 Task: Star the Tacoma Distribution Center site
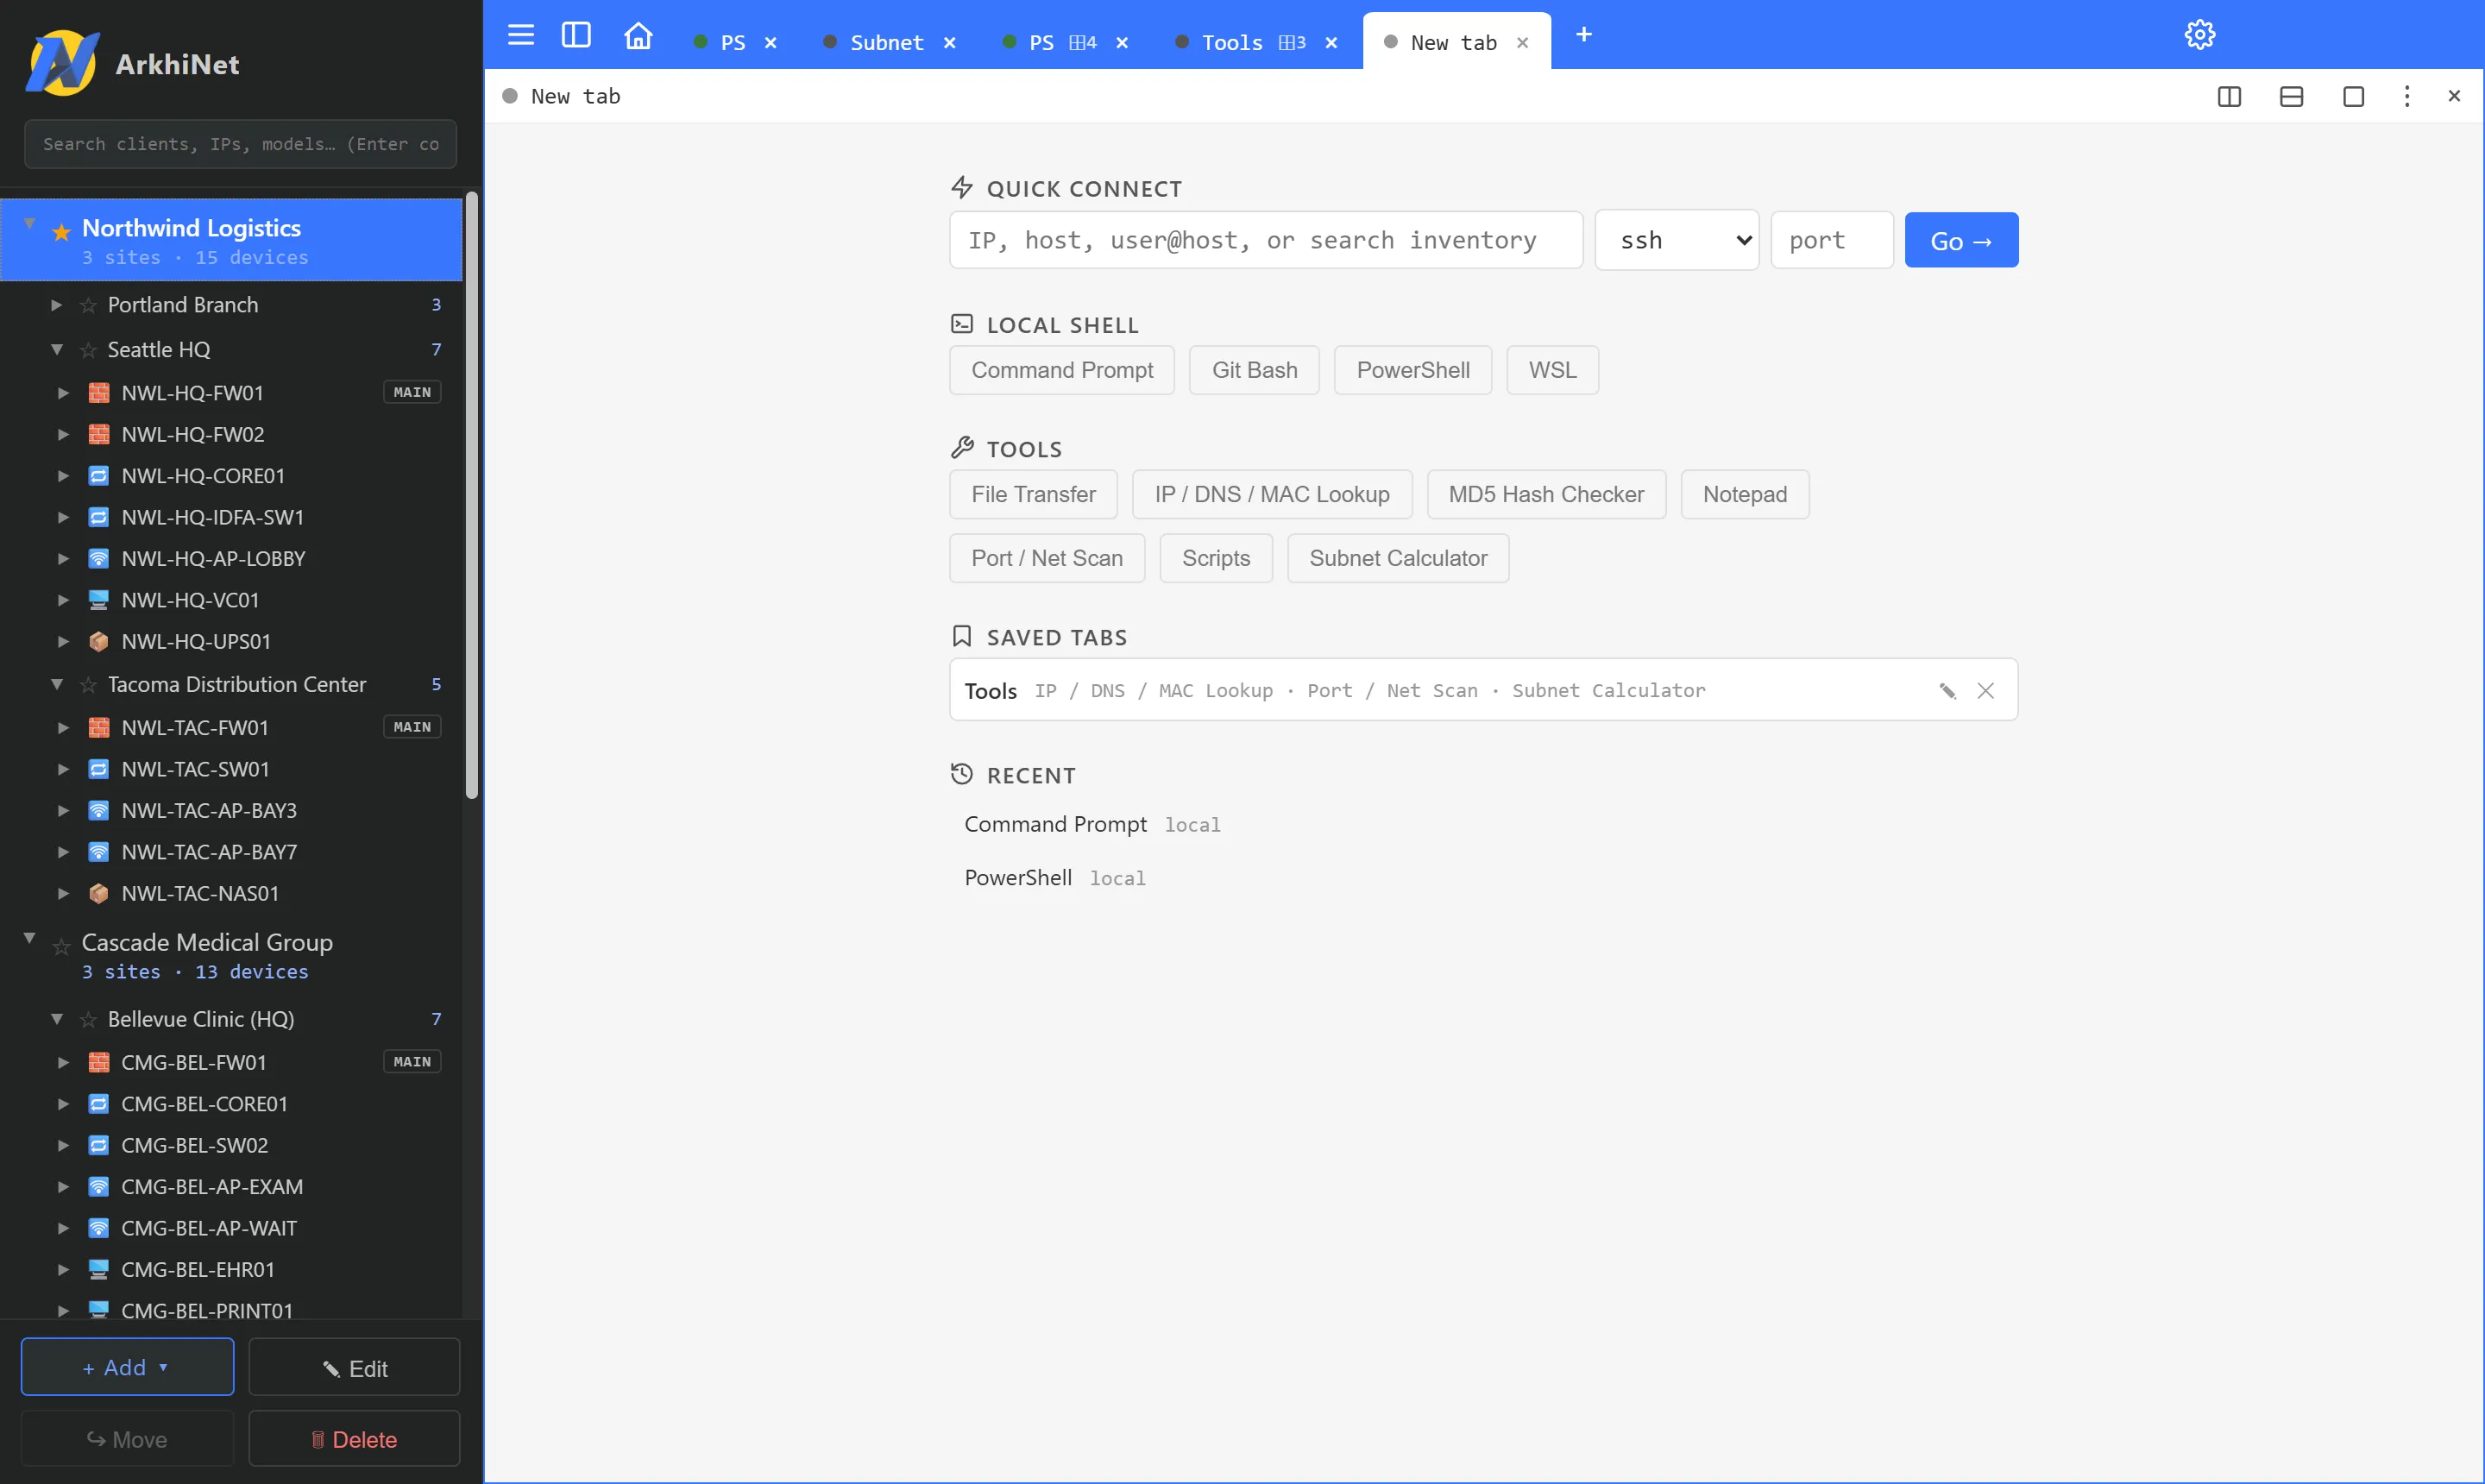88,685
